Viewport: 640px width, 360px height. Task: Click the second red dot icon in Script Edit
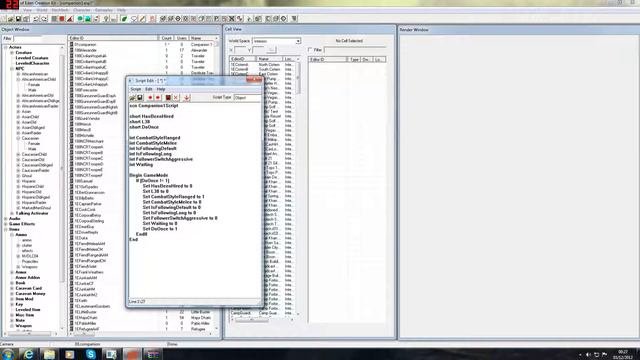point(158,98)
